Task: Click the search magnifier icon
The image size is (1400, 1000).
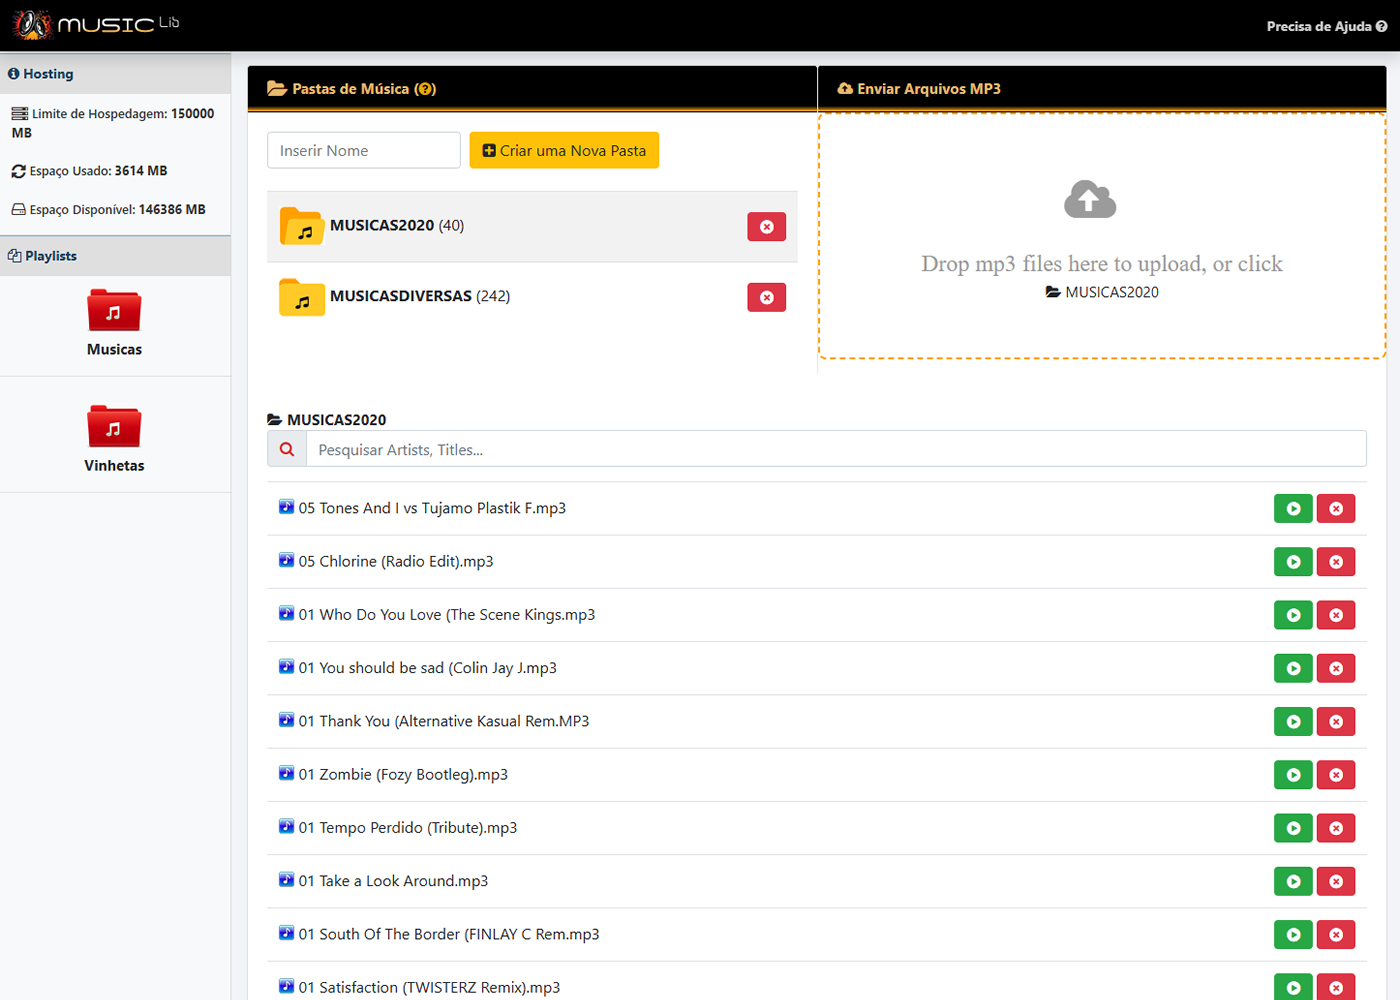Action: tap(287, 450)
